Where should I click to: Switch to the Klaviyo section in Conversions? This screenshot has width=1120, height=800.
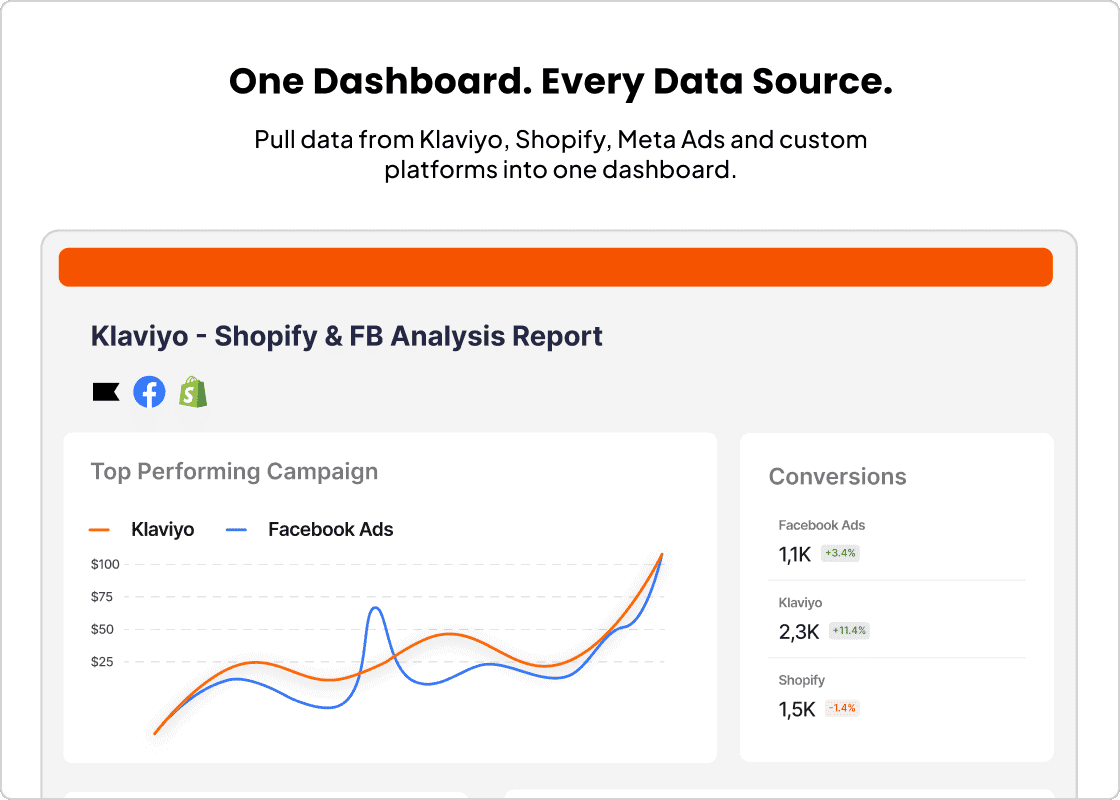coord(795,603)
